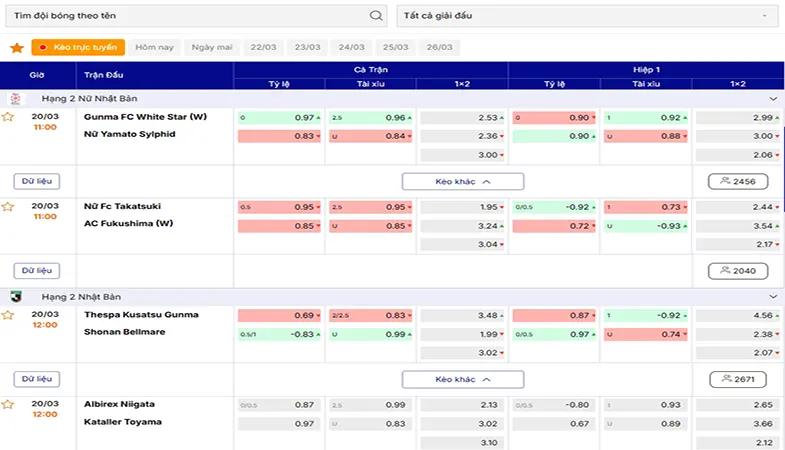Favorite the Albirex Niigata match

[x=8, y=404]
